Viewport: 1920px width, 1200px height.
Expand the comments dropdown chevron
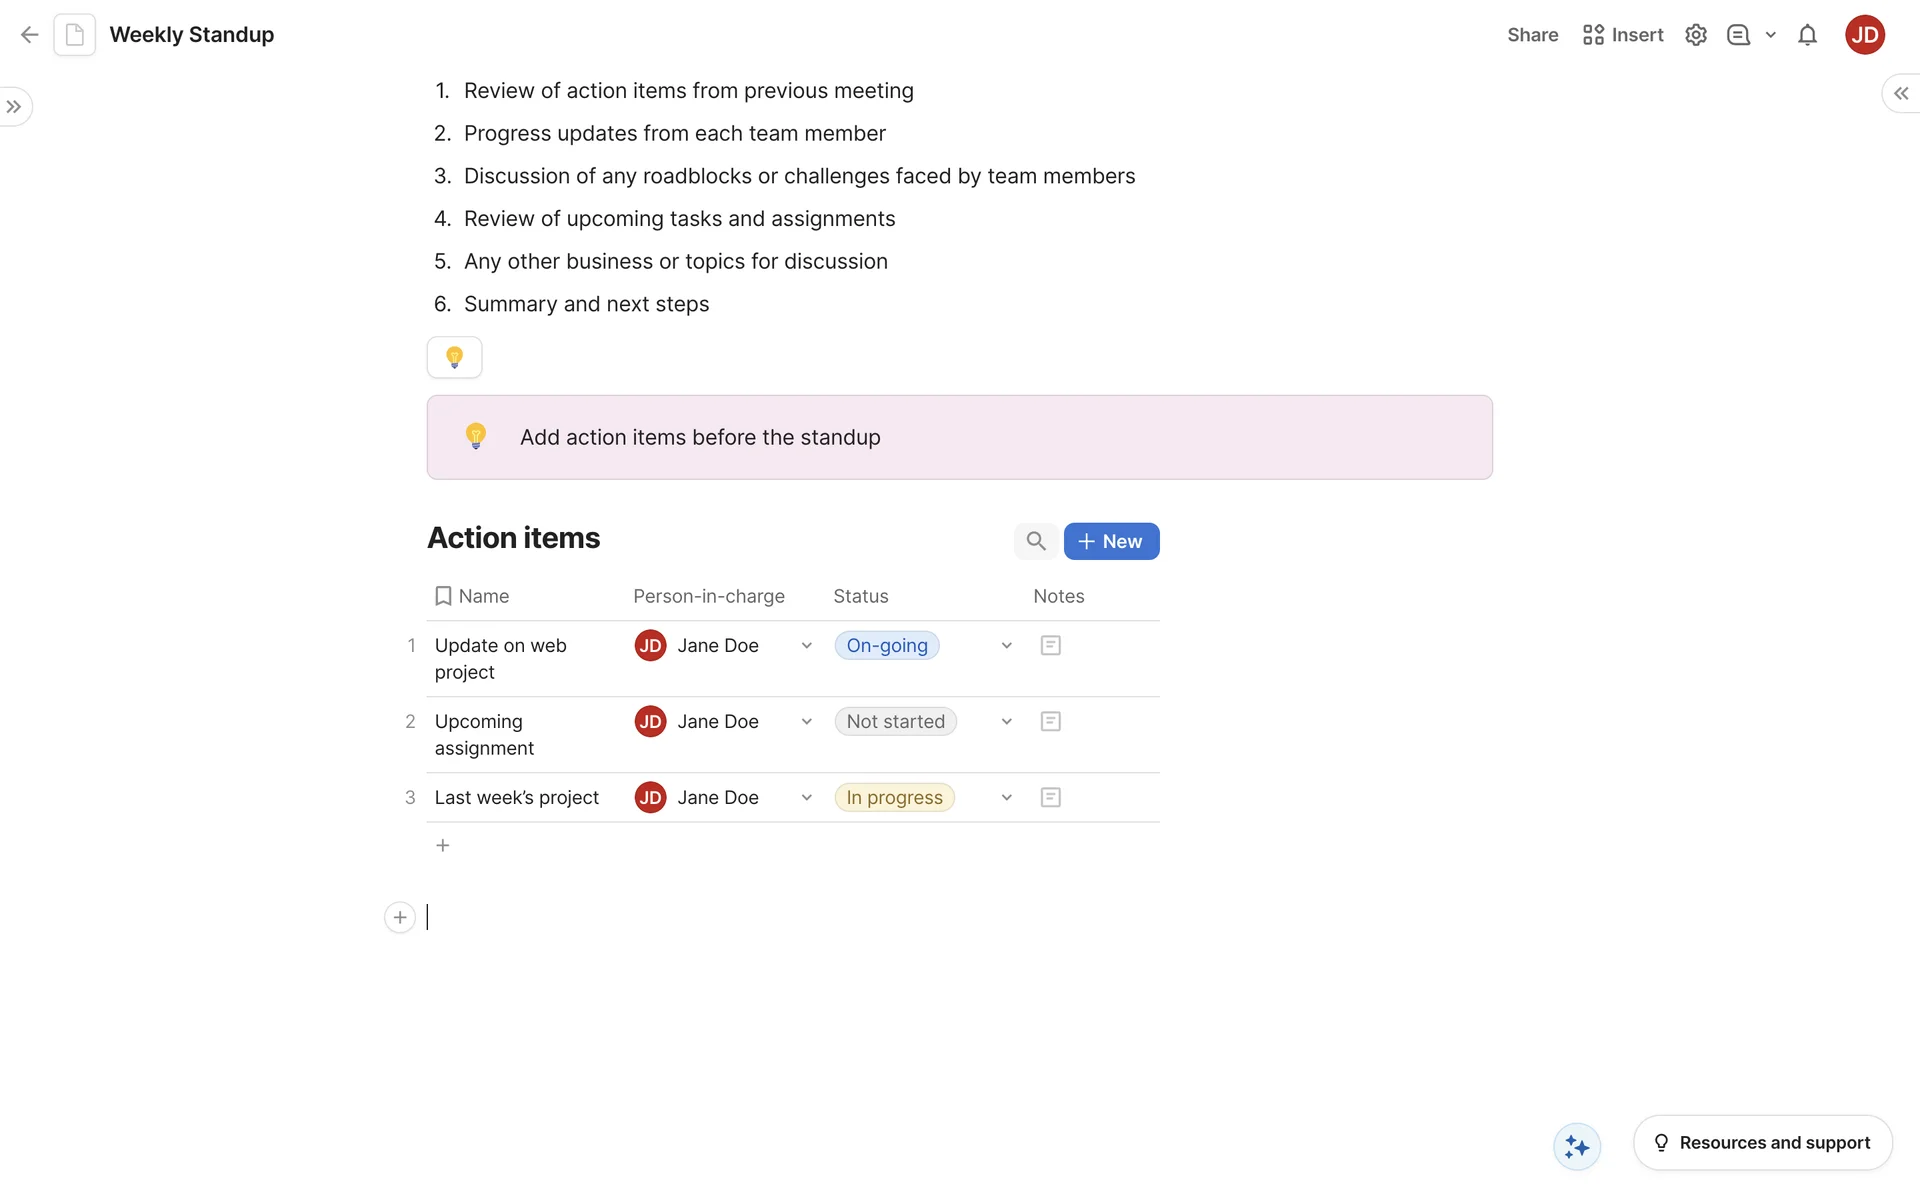coord(1770,35)
